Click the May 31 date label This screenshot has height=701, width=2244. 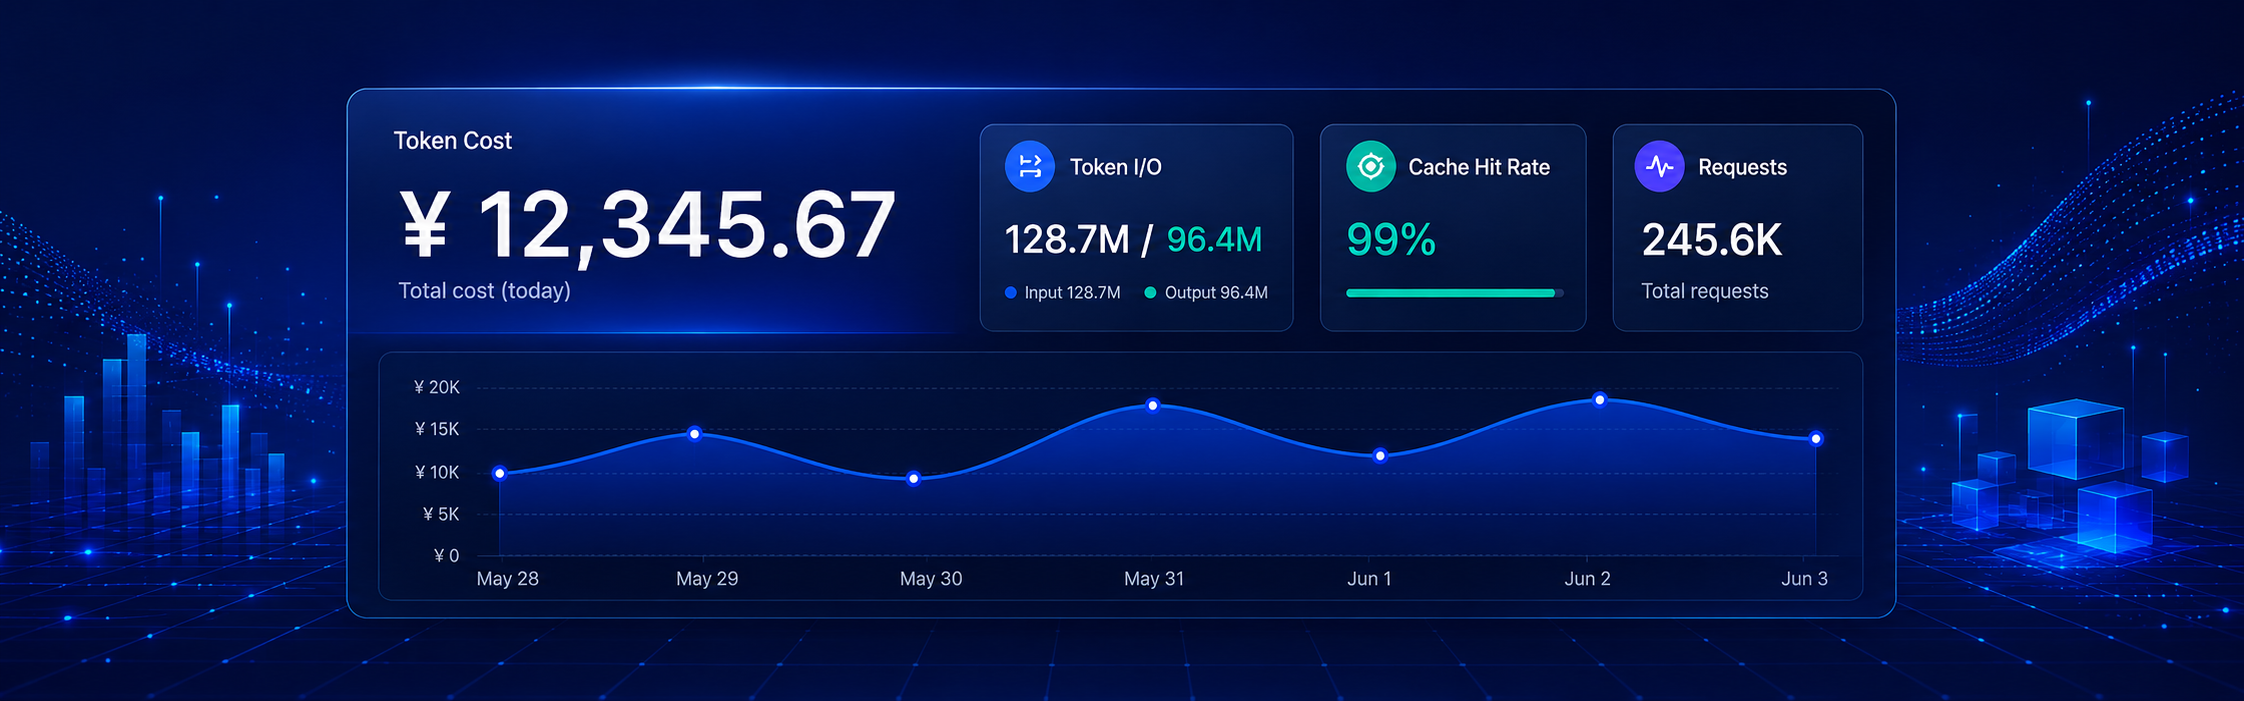(1154, 579)
